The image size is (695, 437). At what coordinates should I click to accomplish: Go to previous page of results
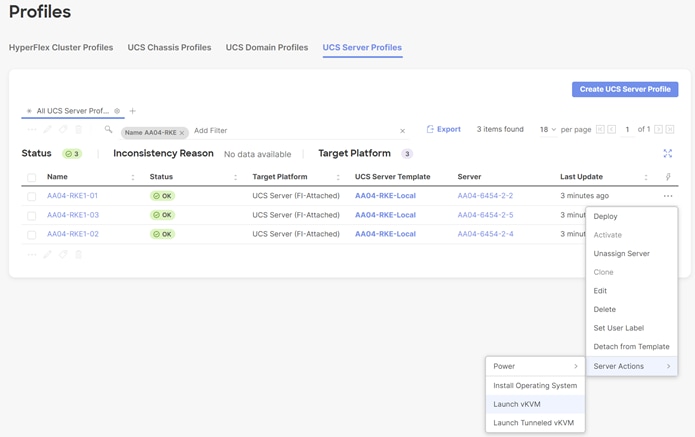point(612,129)
